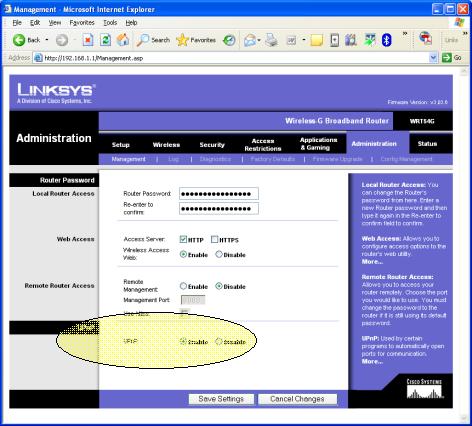
Task: Toggle the HTTP access server checkbox
Action: [183, 239]
